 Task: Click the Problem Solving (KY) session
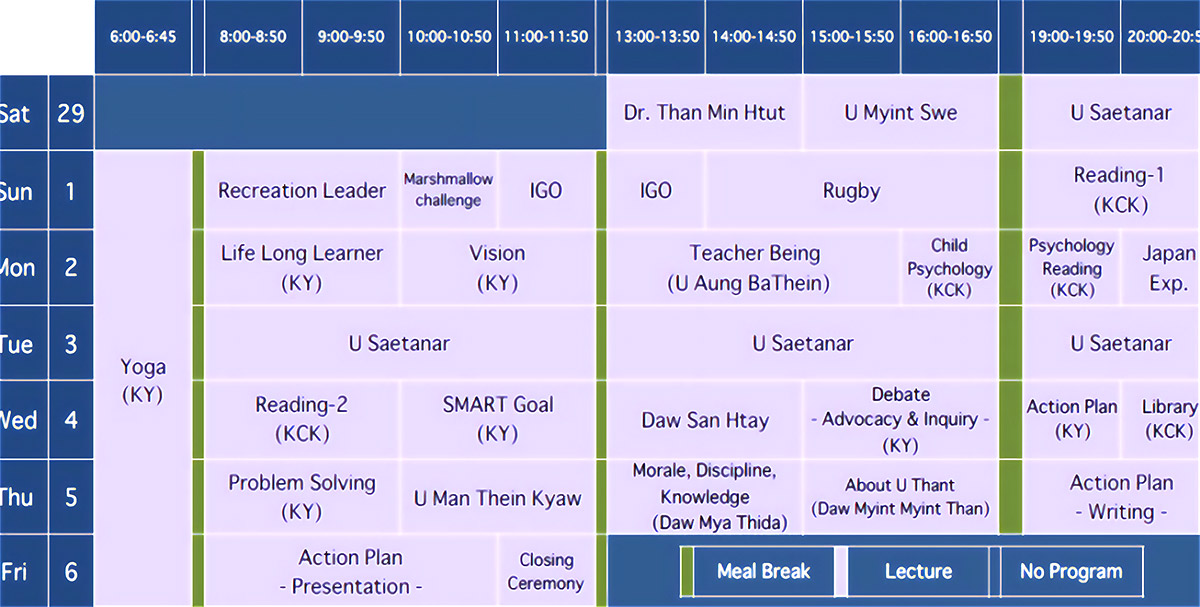tap(302, 497)
